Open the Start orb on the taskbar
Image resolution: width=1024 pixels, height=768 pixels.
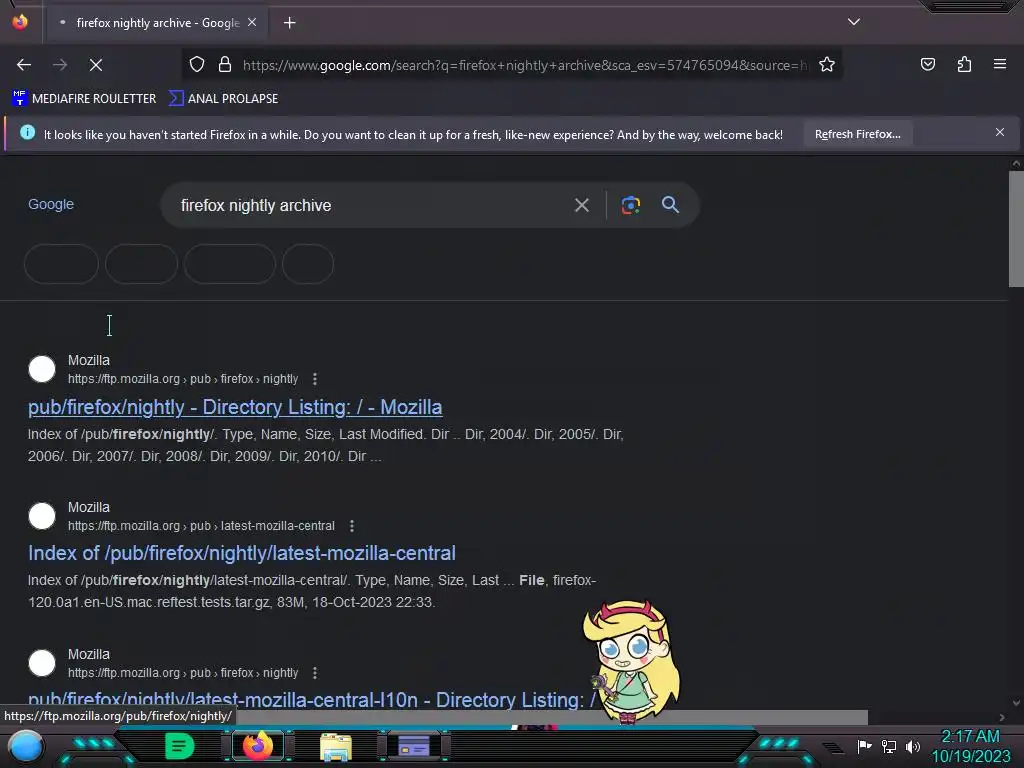pyautogui.click(x=26, y=746)
